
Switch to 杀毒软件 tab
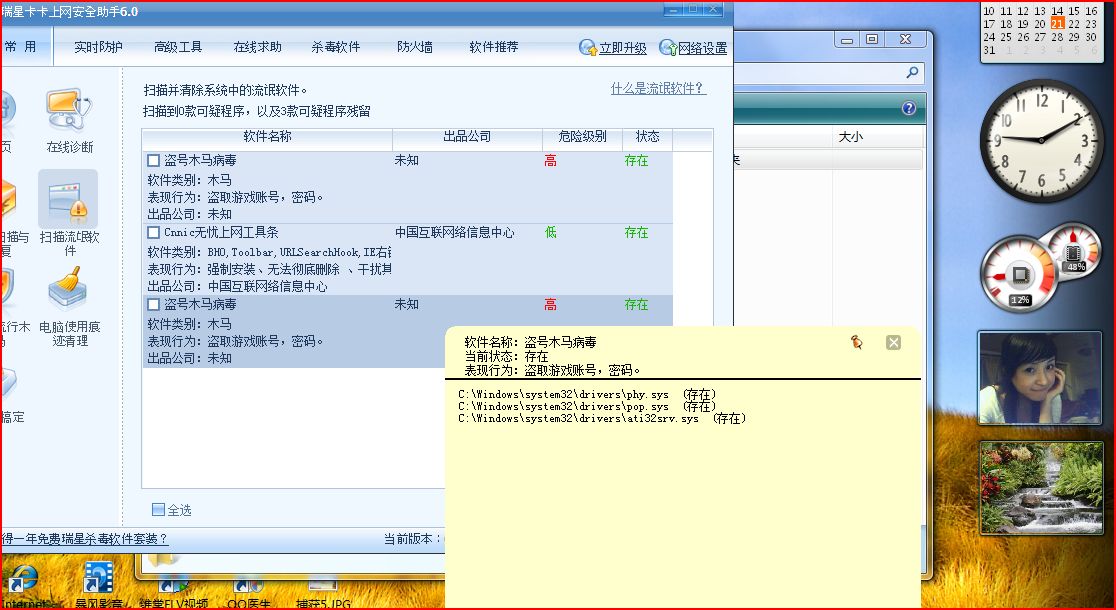point(336,47)
